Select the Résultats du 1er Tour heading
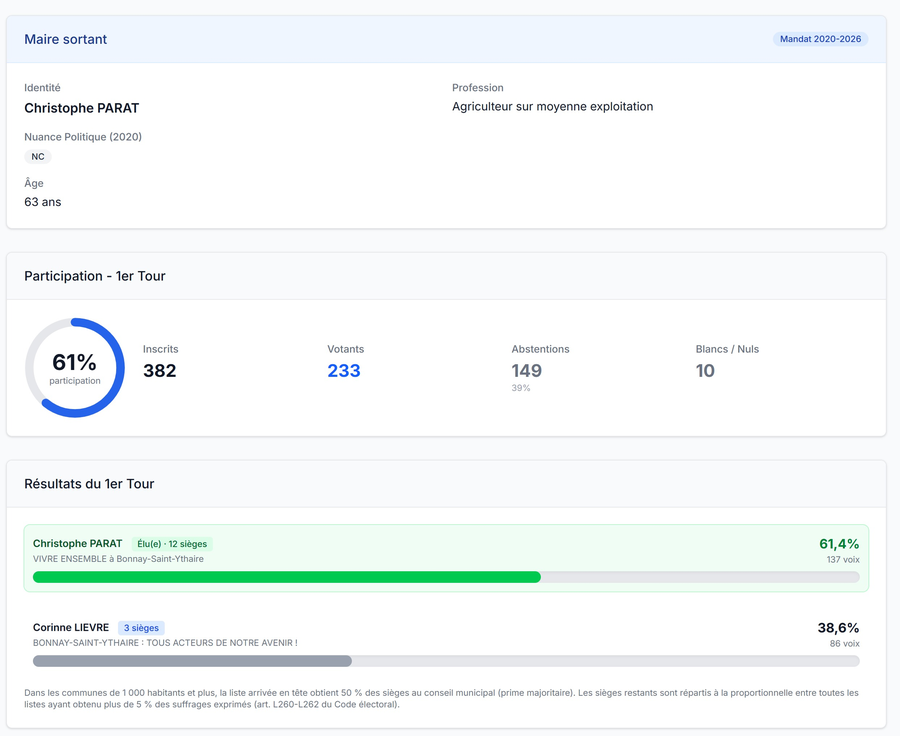The height and width of the screenshot is (736, 900). [89, 484]
